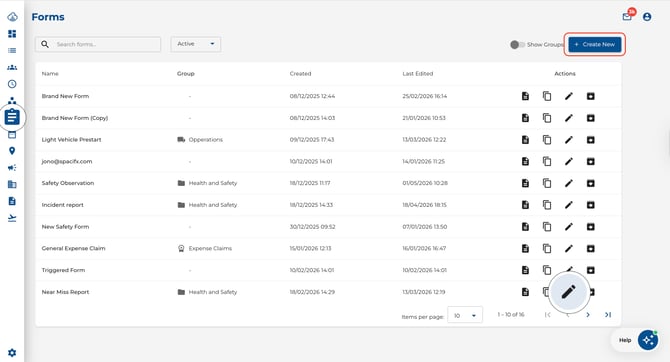Open the document icon in sidebar
The image size is (670, 362).
click(12, 201)
